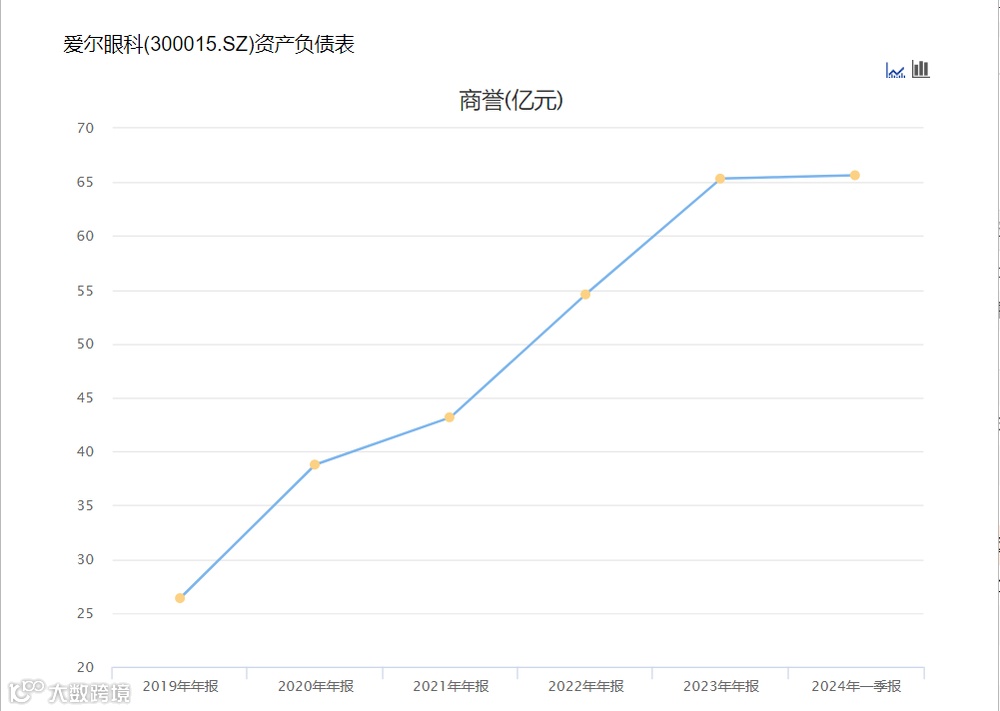This screenshot has height=711, width=1000.
Task: Switch to bar chart view icon
Action: coord(920,69)
